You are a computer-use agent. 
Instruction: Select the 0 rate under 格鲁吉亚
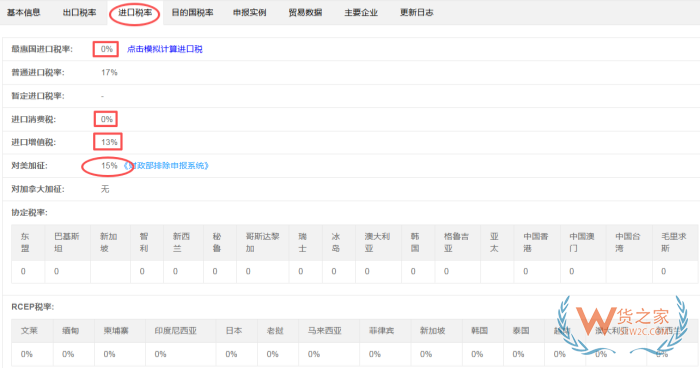click(x=446, y=271)
